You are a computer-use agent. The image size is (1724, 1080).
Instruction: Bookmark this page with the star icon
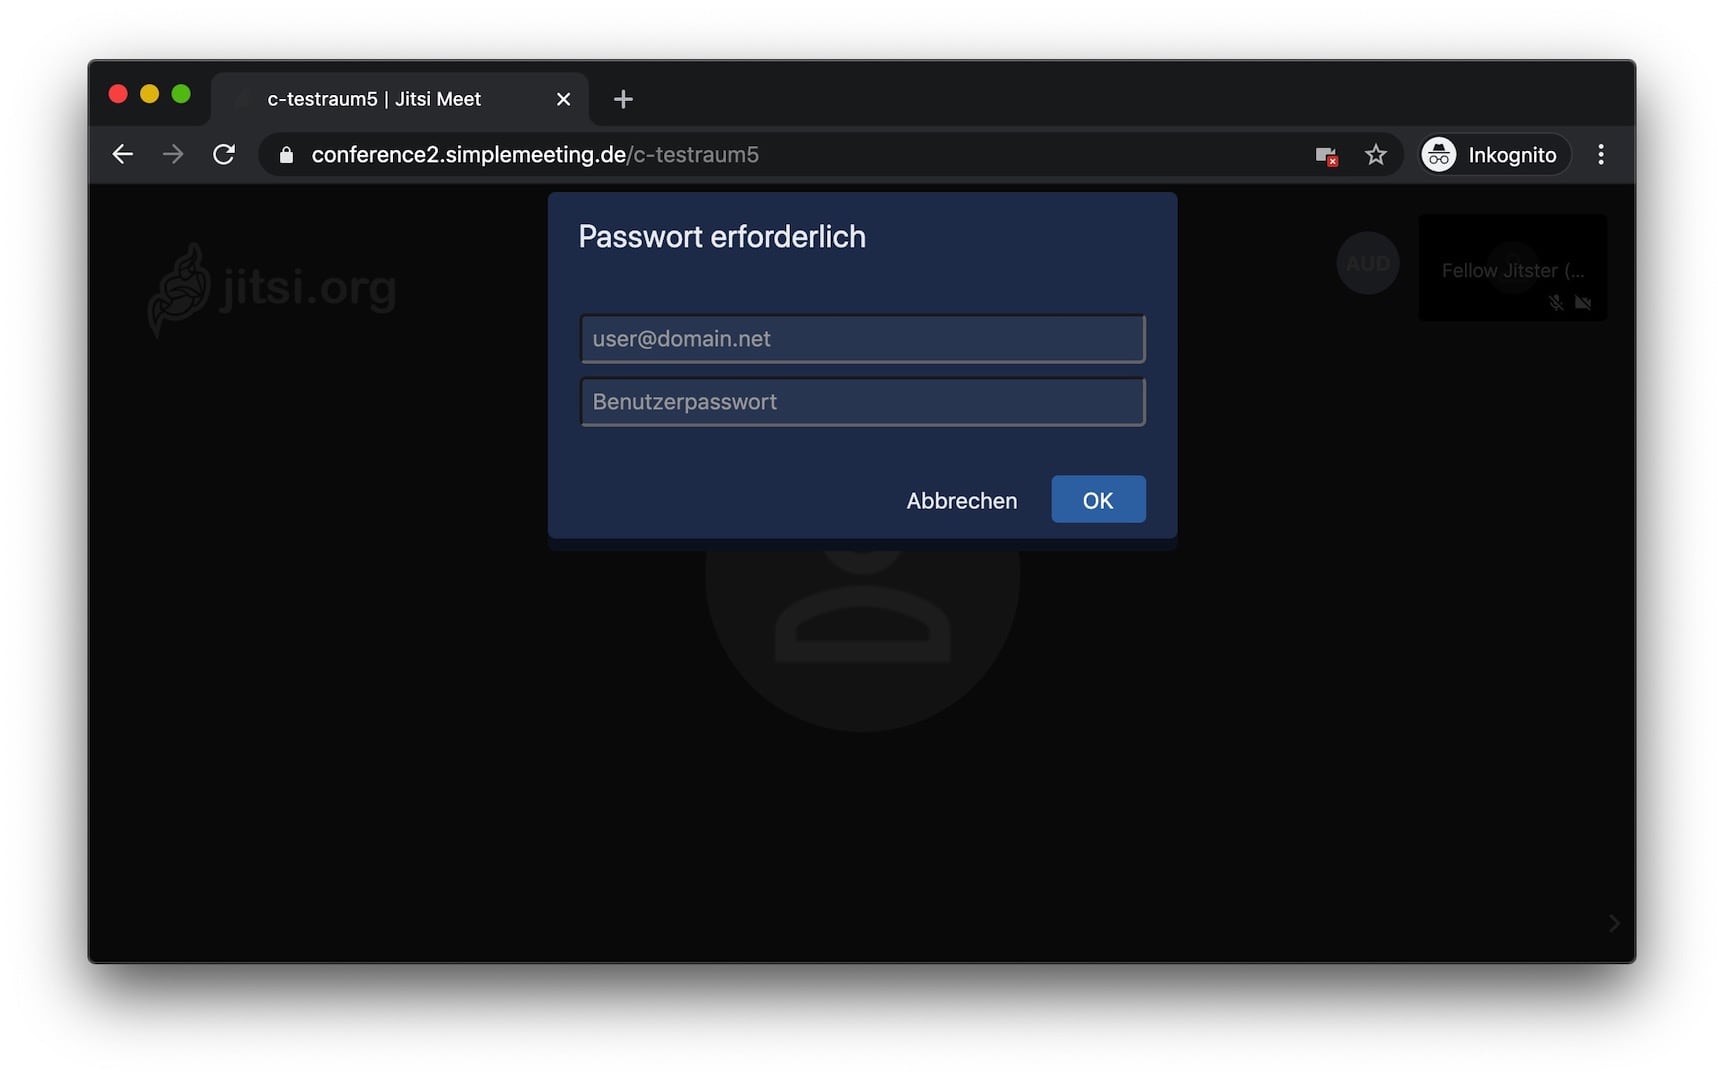(1376, 155)
